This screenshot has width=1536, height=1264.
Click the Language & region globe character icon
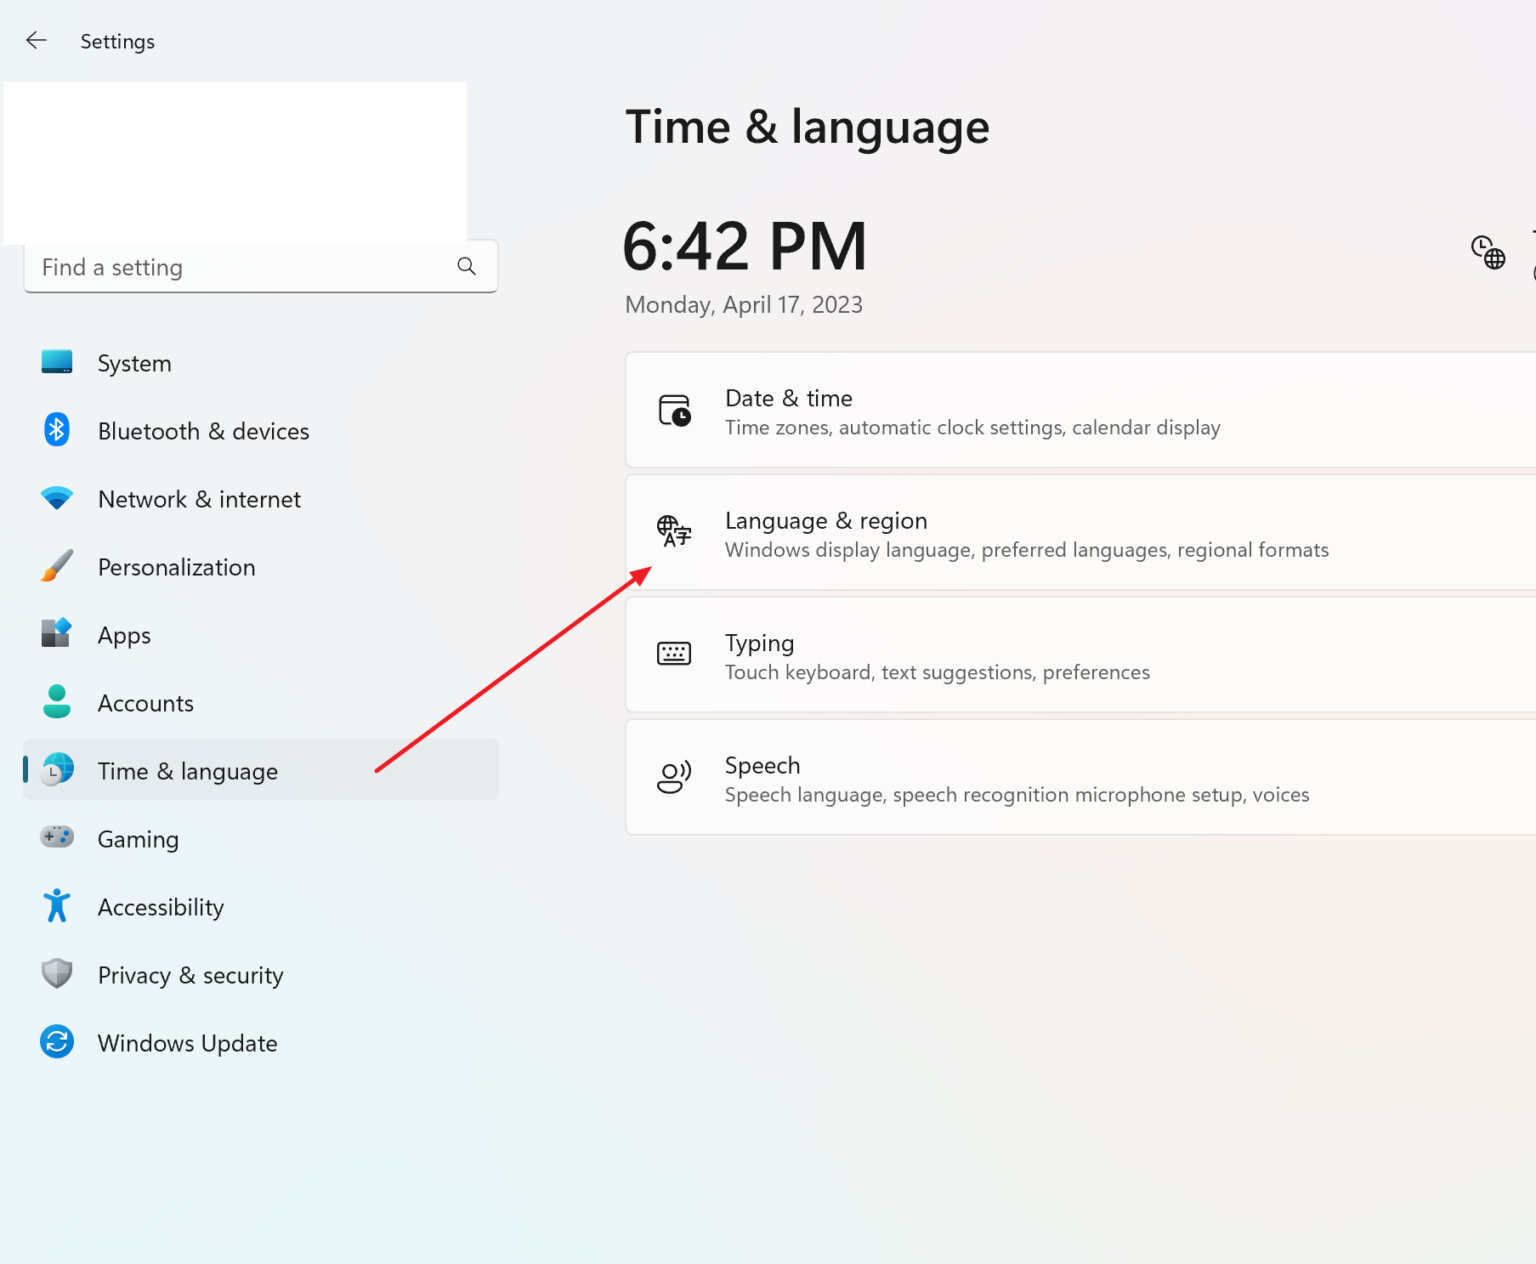[x=674, y=531]
